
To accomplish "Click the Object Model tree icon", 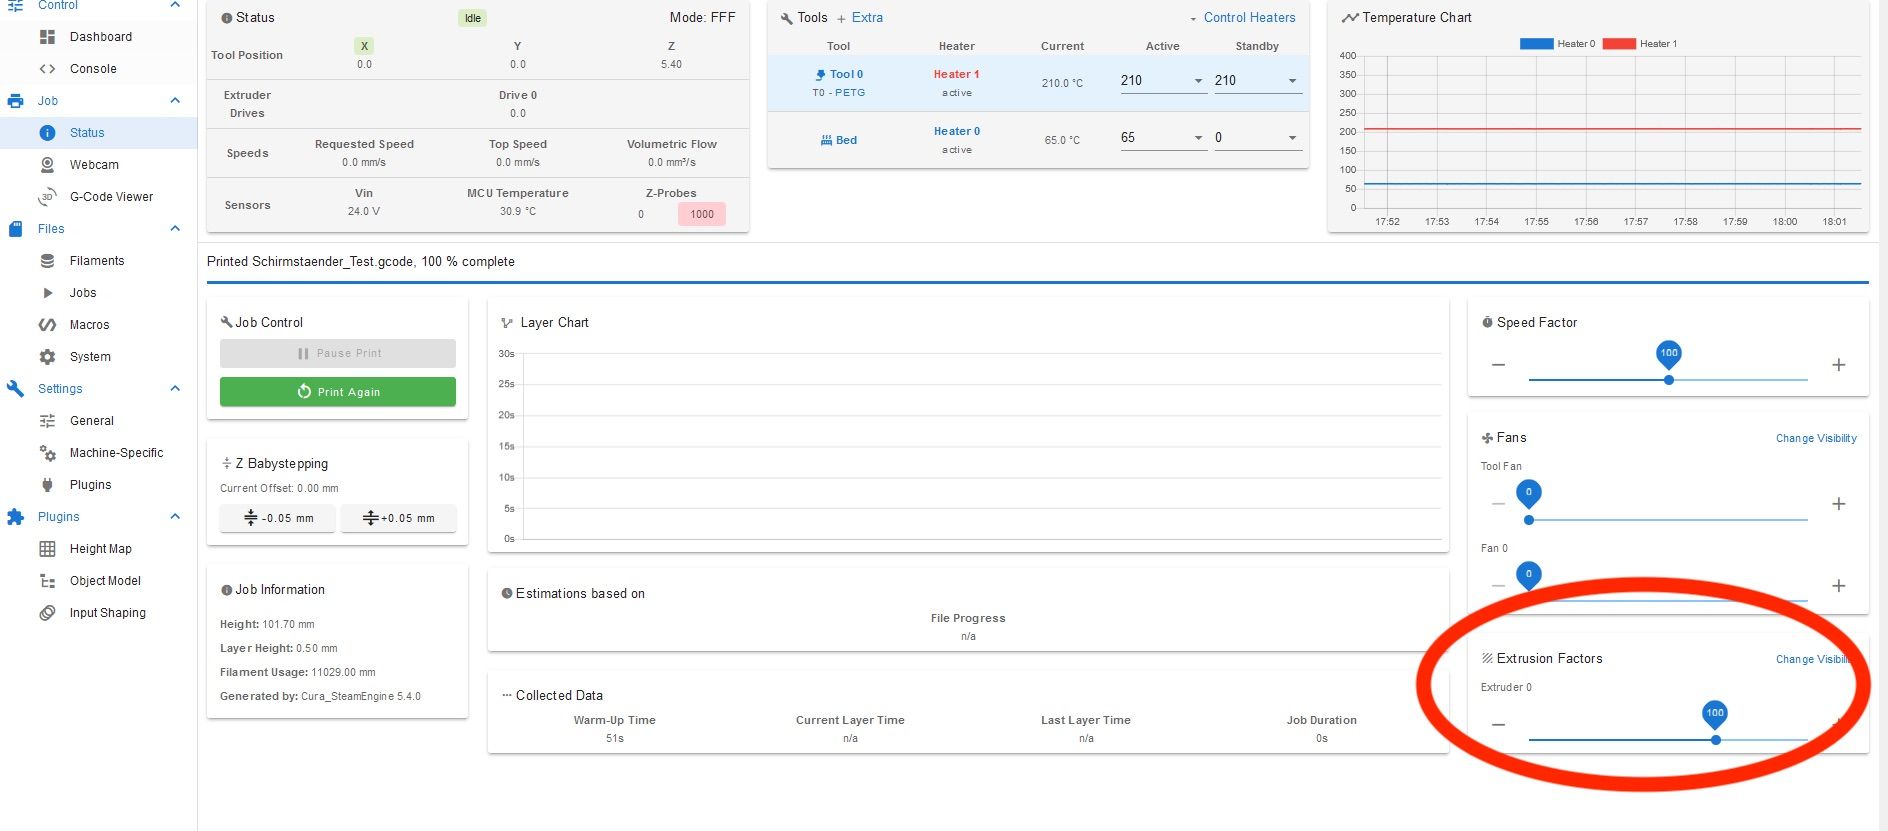I will [47, 581].
